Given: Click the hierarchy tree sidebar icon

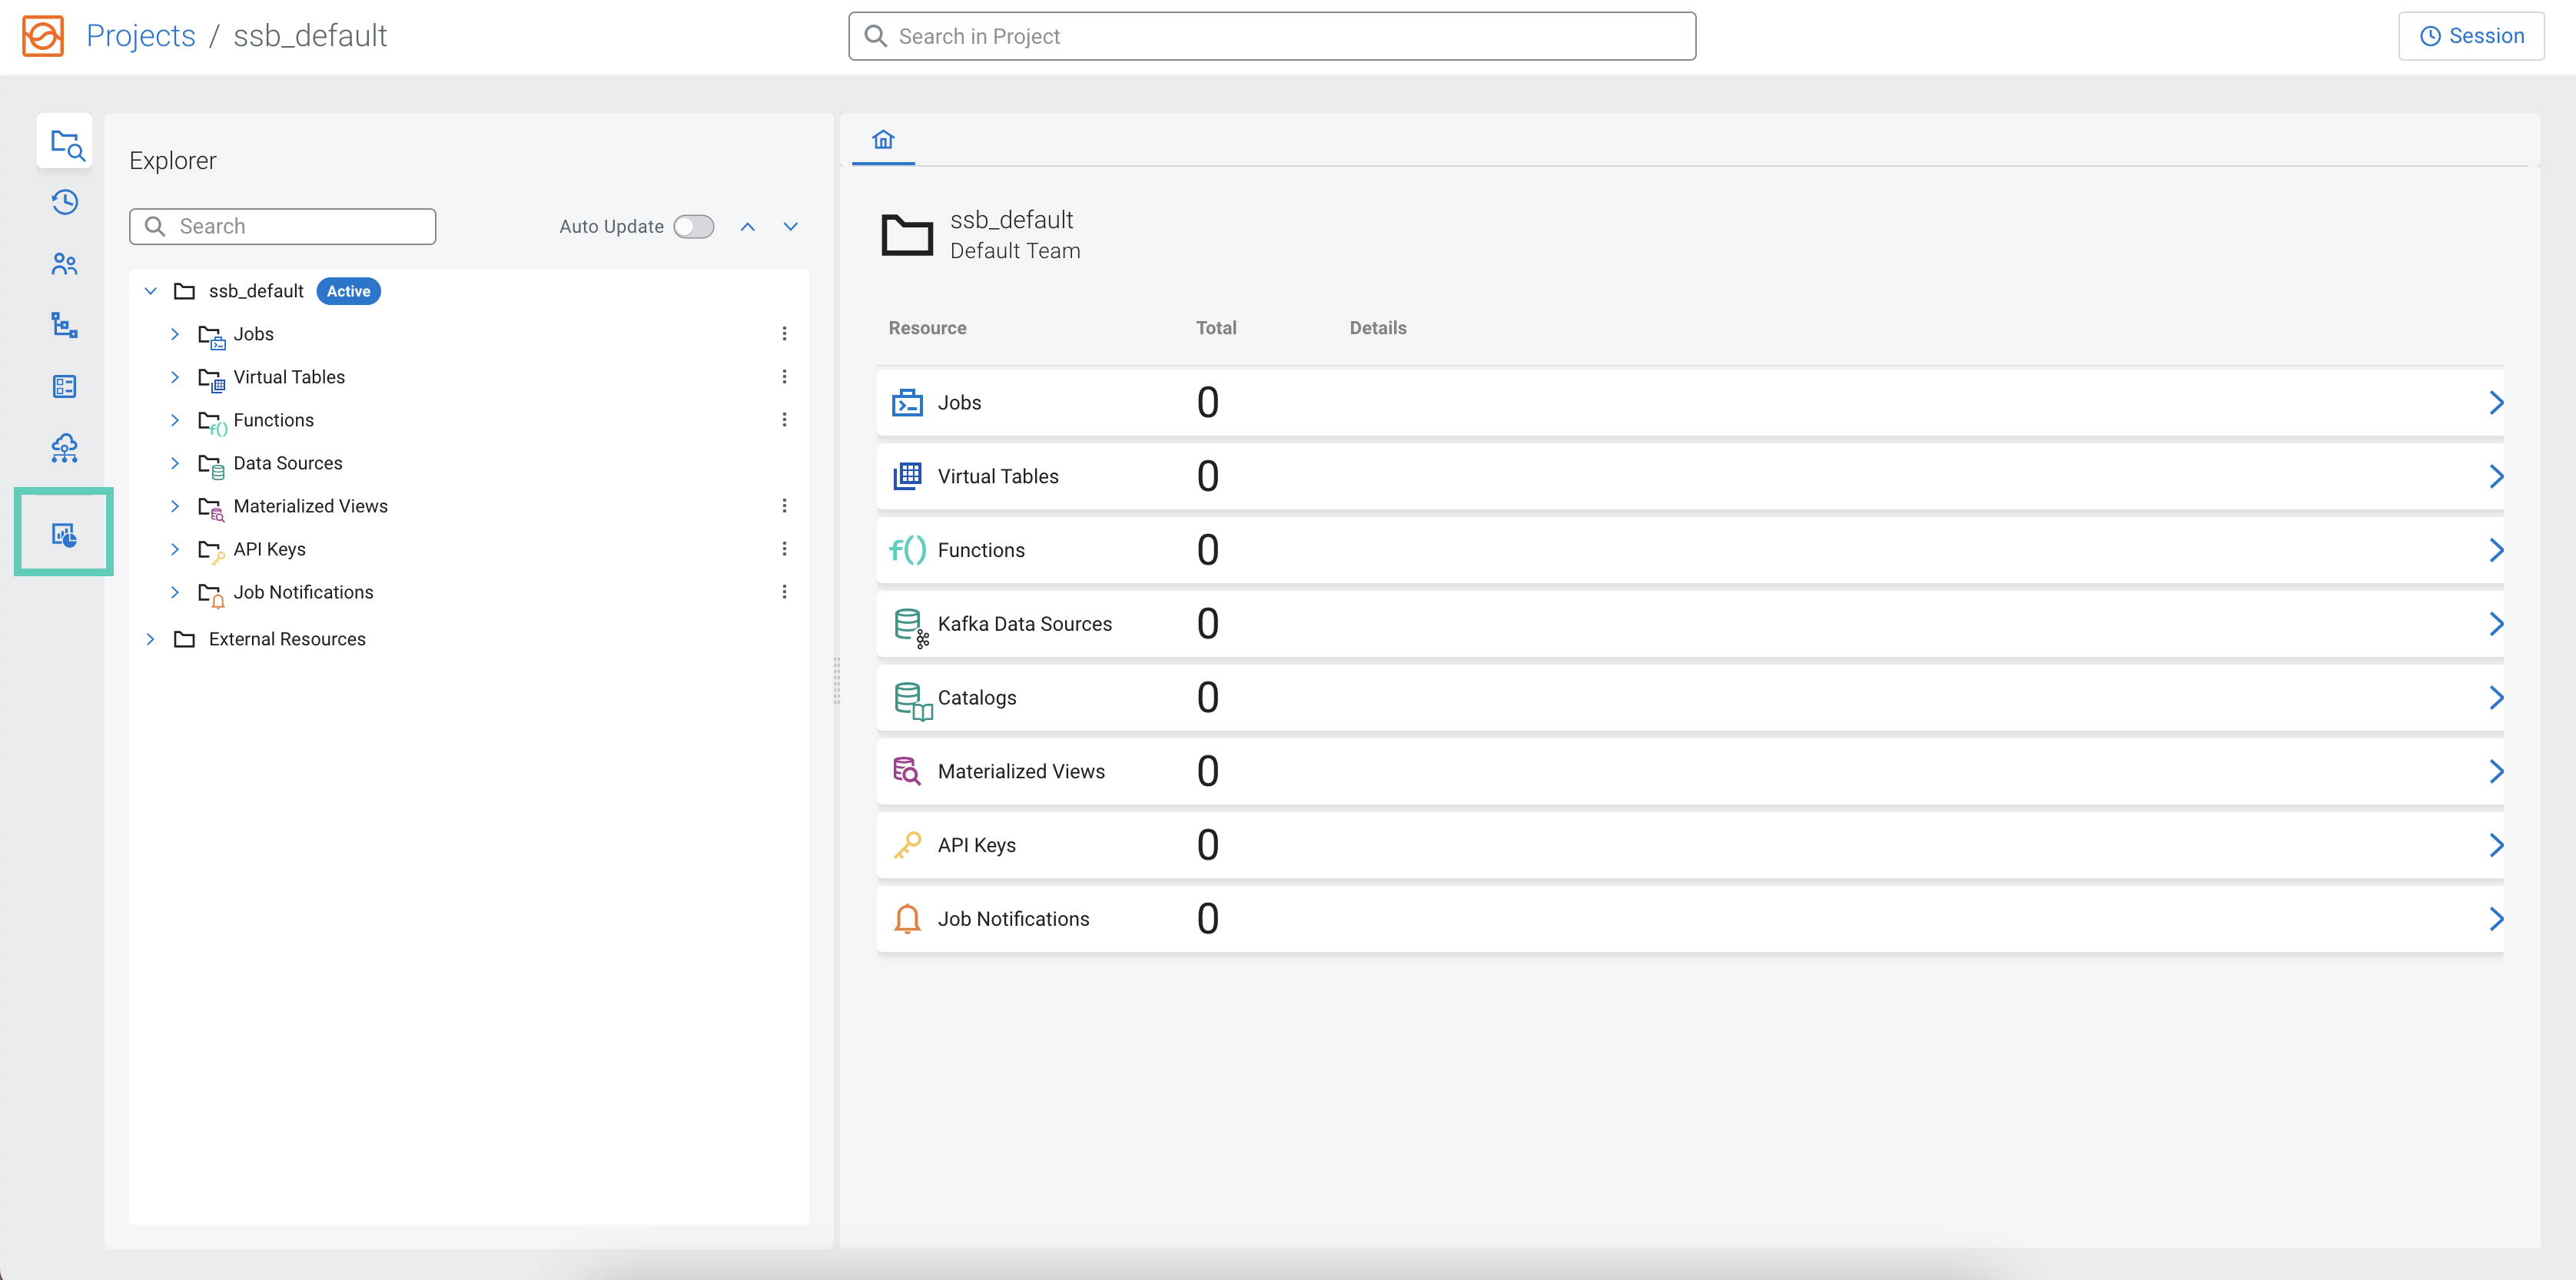Looking at the screenshot, I should tap(65, 325).
